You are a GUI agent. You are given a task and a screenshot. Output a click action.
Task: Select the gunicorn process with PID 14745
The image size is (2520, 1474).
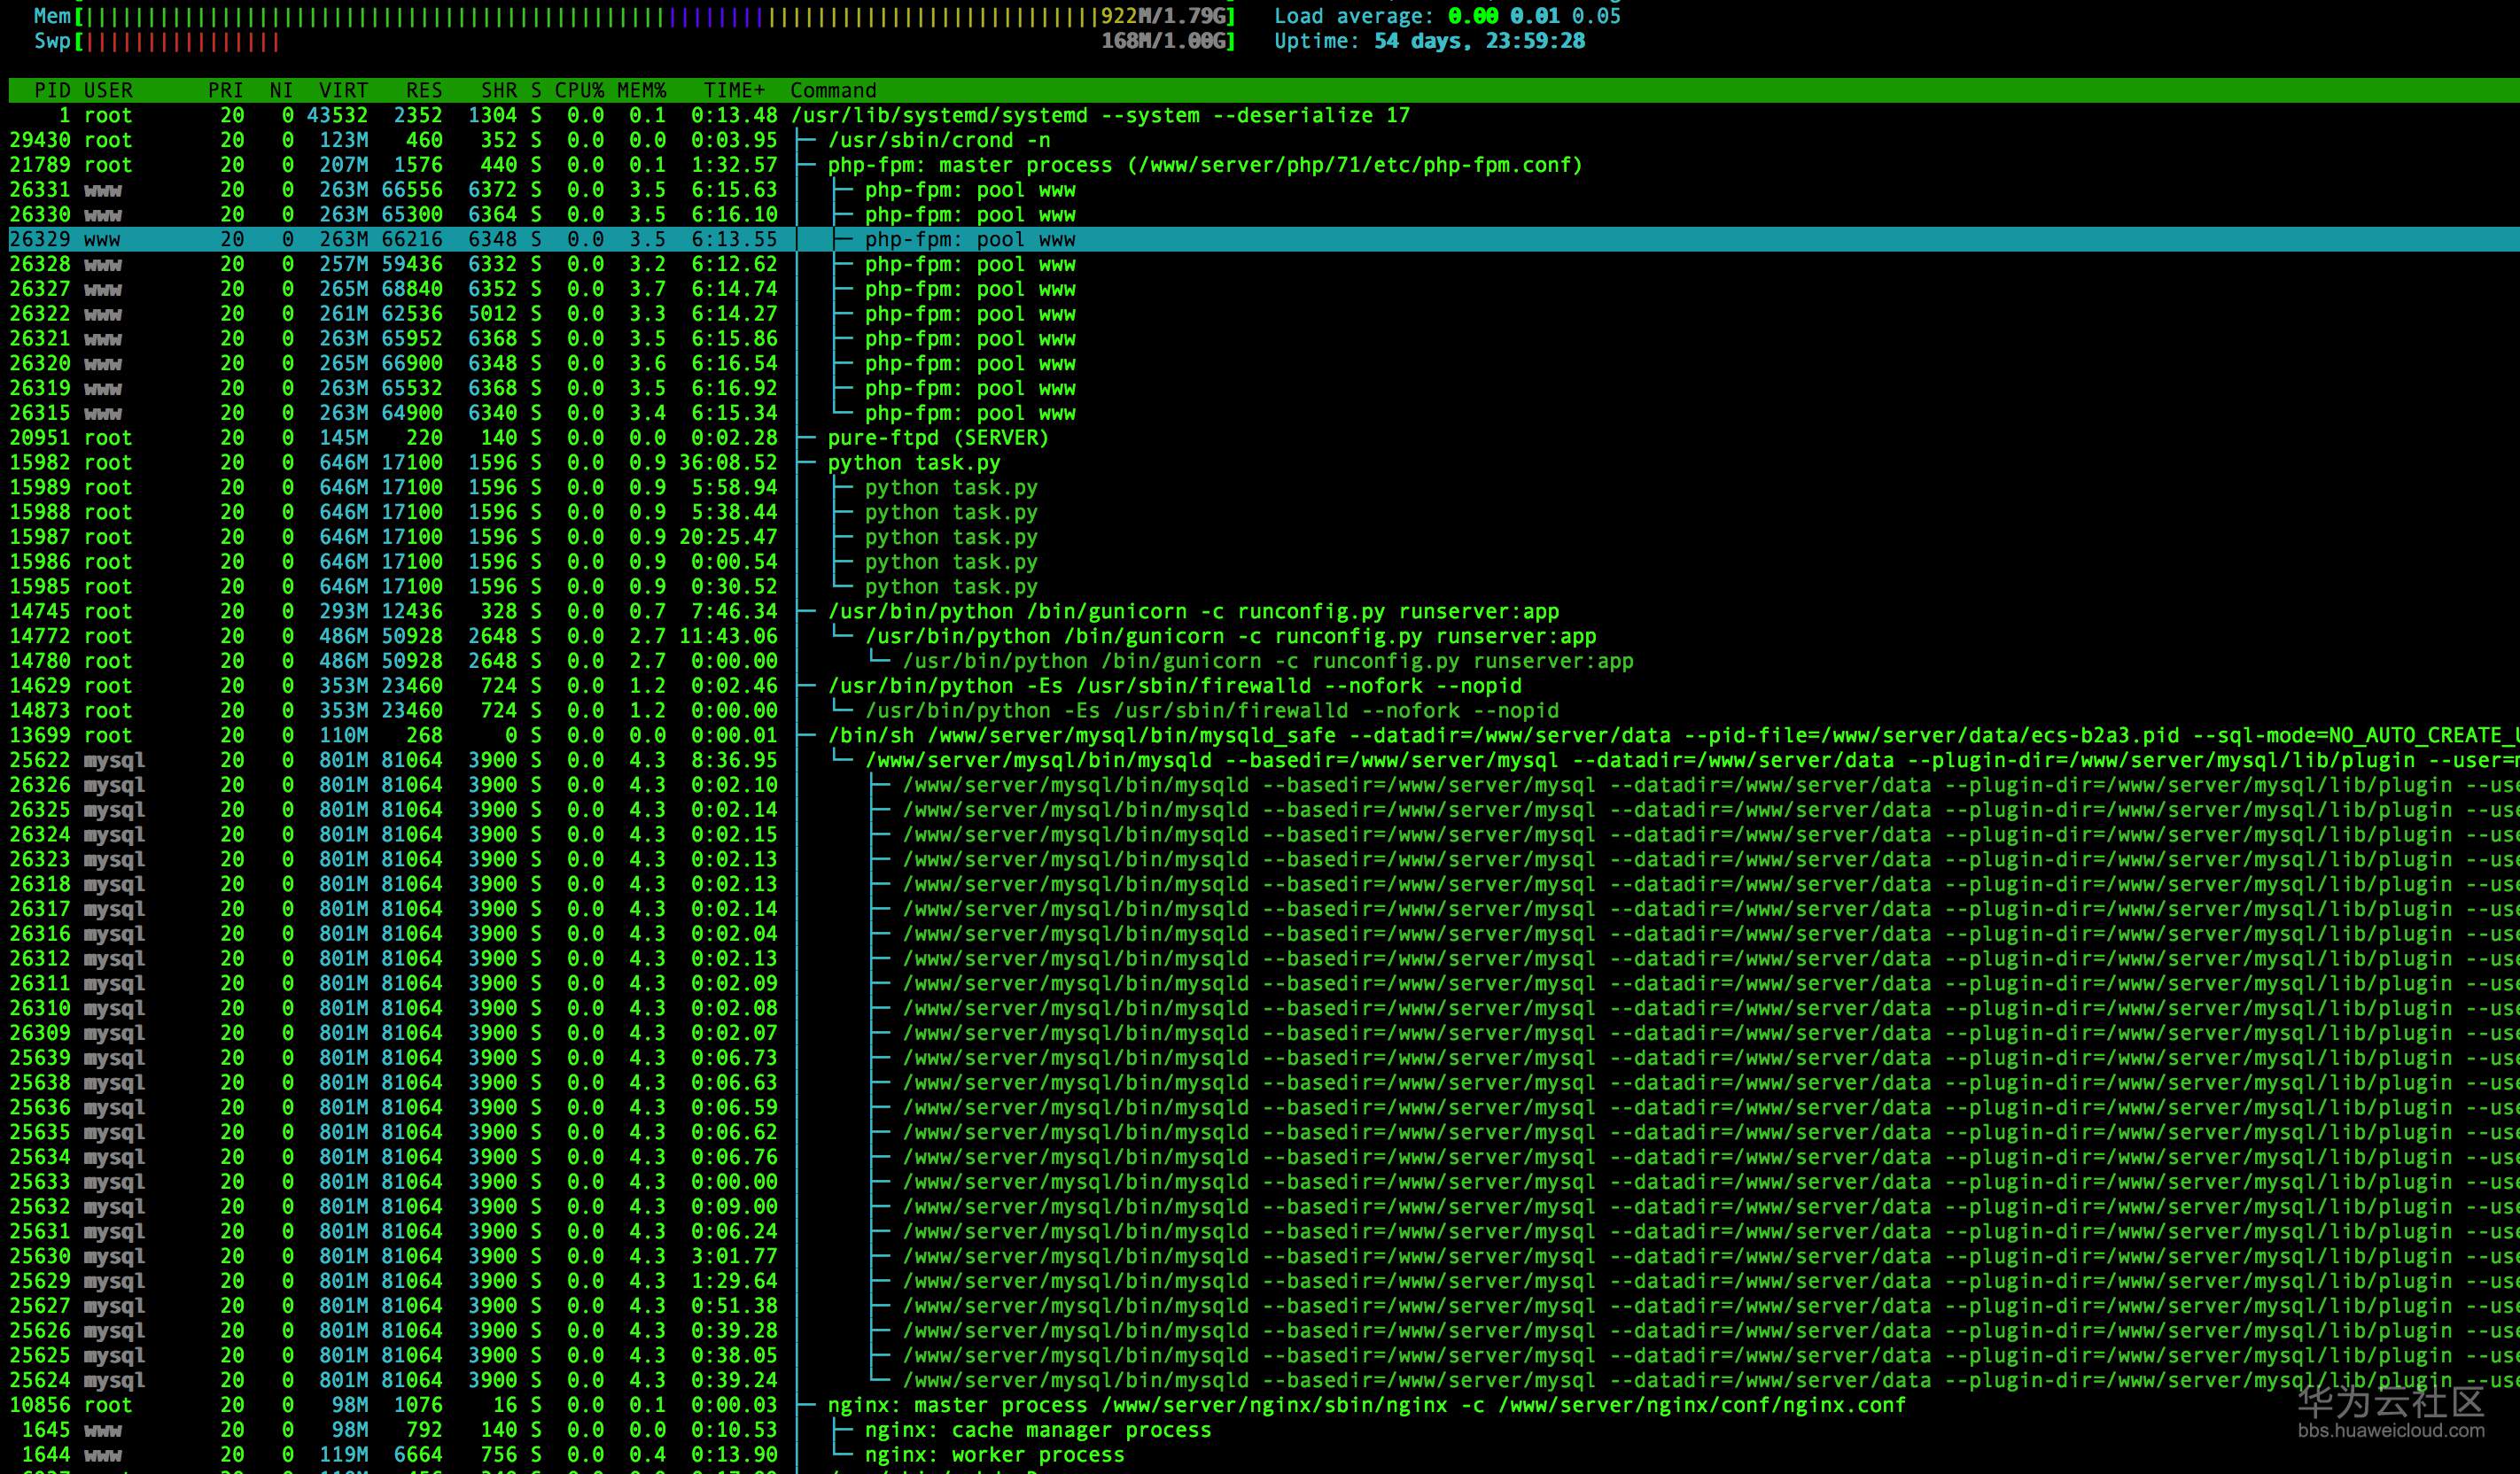(1192, 611)
